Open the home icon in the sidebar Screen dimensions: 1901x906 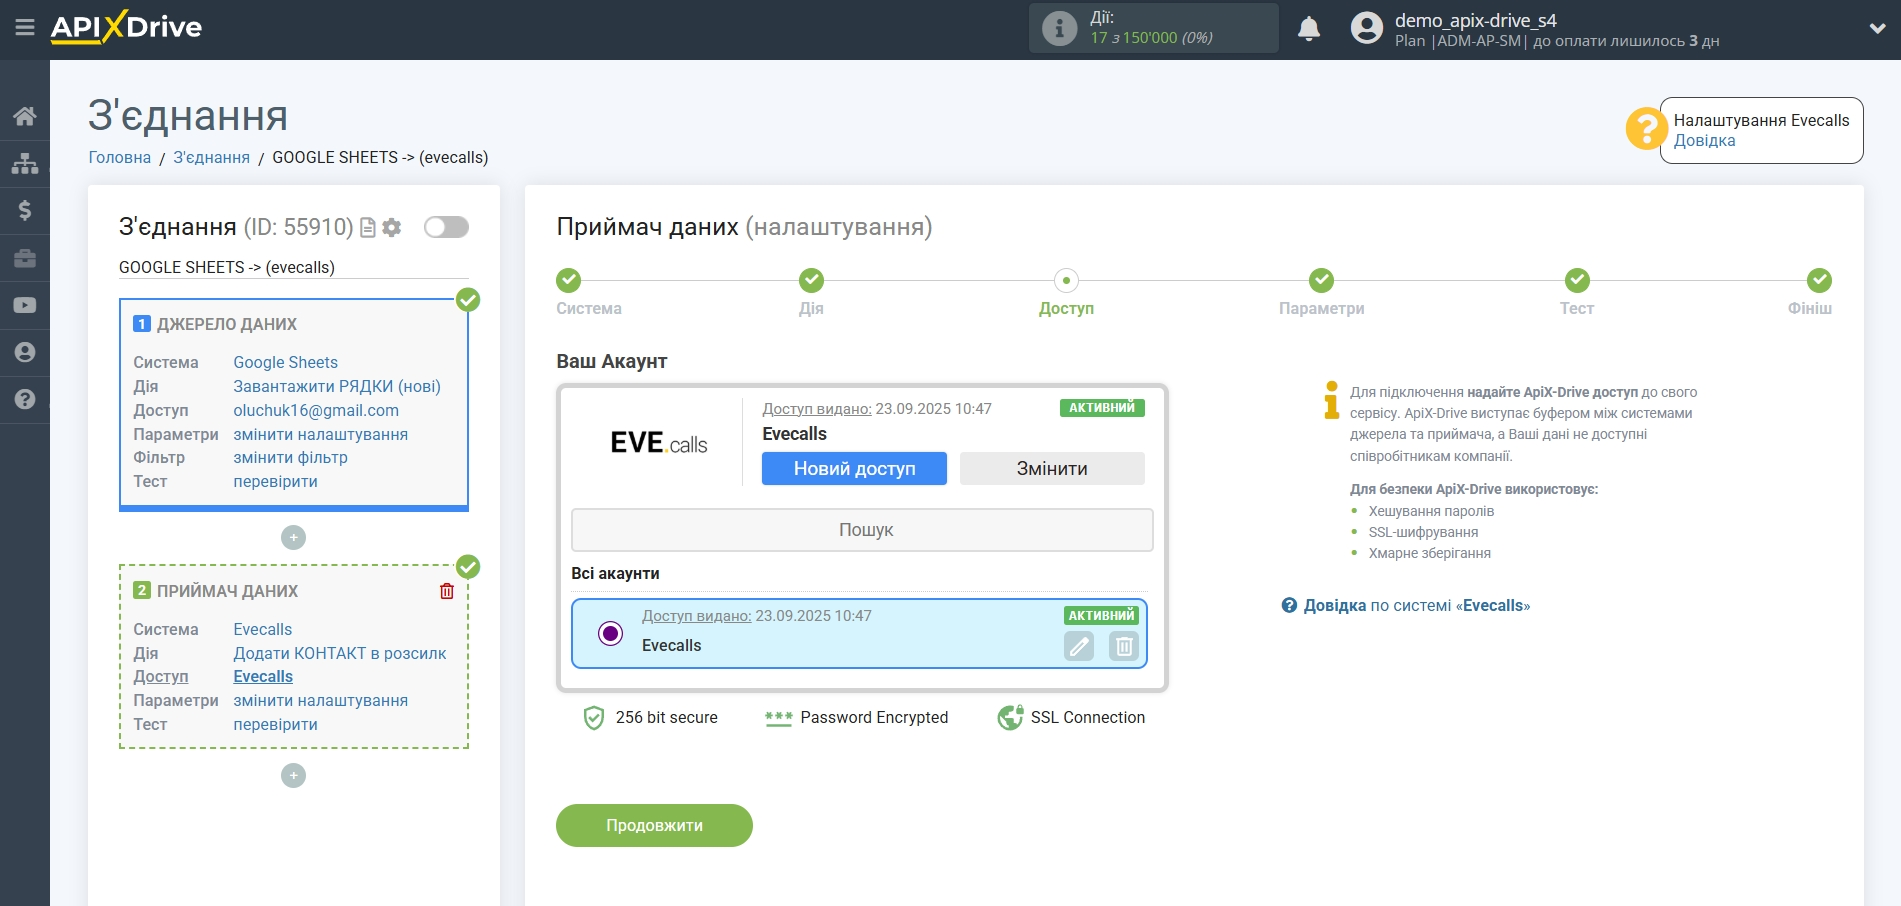pos(25,116)
